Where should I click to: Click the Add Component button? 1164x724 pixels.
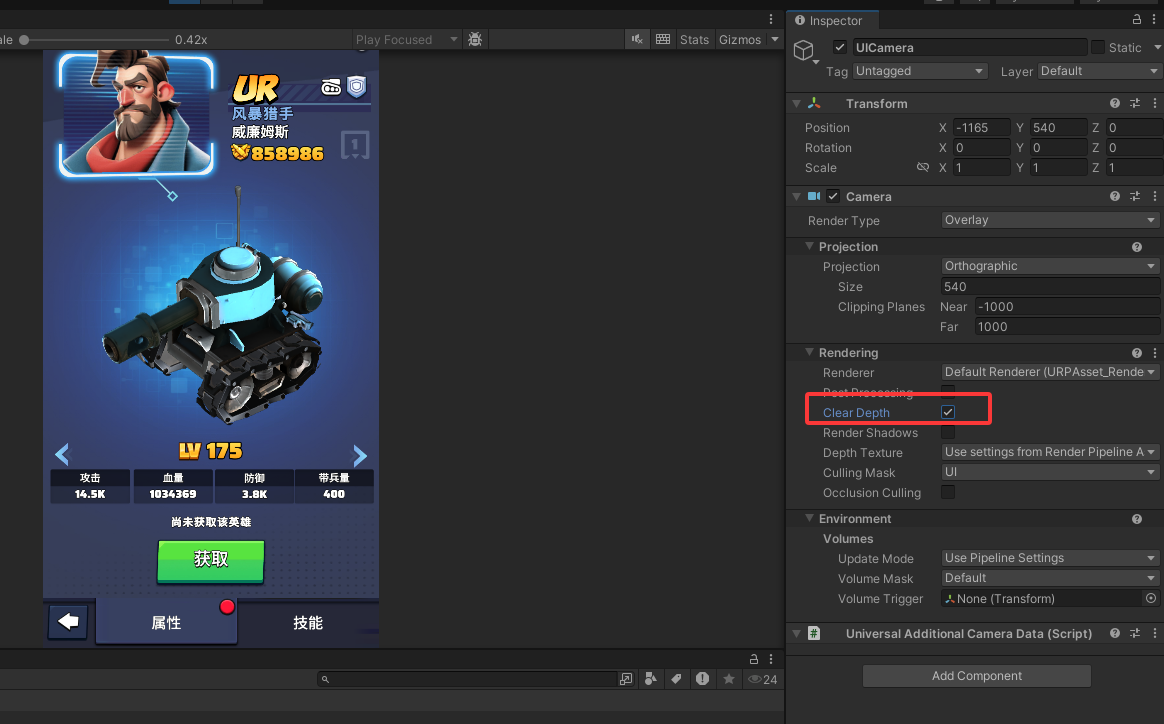[976, 675]
